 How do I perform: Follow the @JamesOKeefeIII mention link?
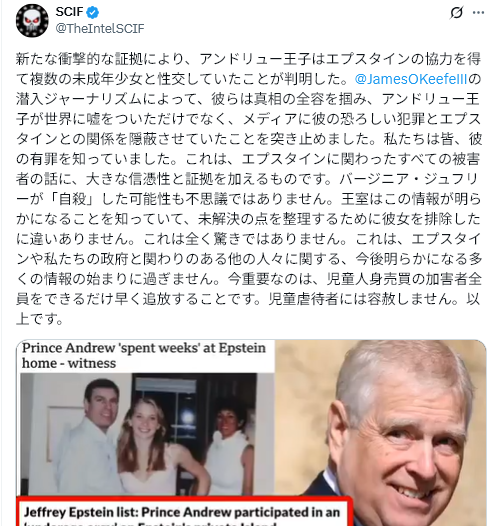(410, 79)
